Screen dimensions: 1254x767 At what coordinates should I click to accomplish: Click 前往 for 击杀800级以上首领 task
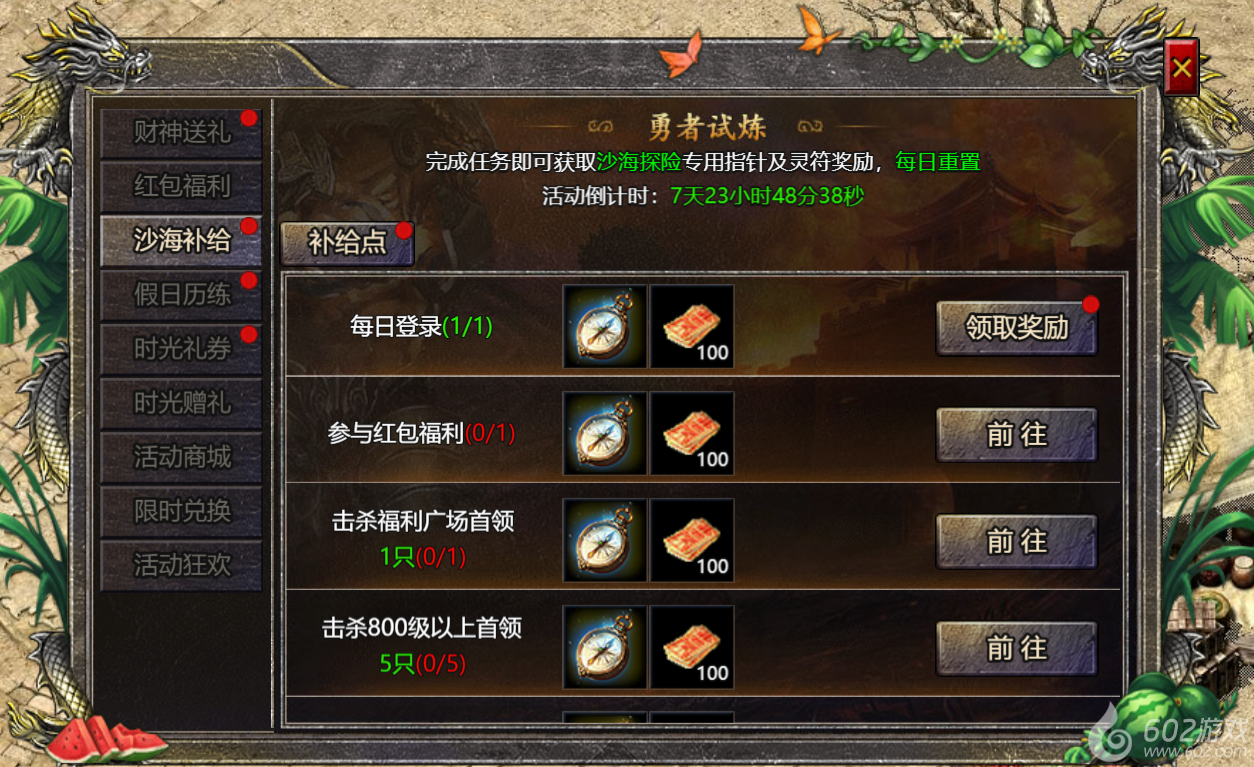pyautogui.click(x=1017, y=649)
